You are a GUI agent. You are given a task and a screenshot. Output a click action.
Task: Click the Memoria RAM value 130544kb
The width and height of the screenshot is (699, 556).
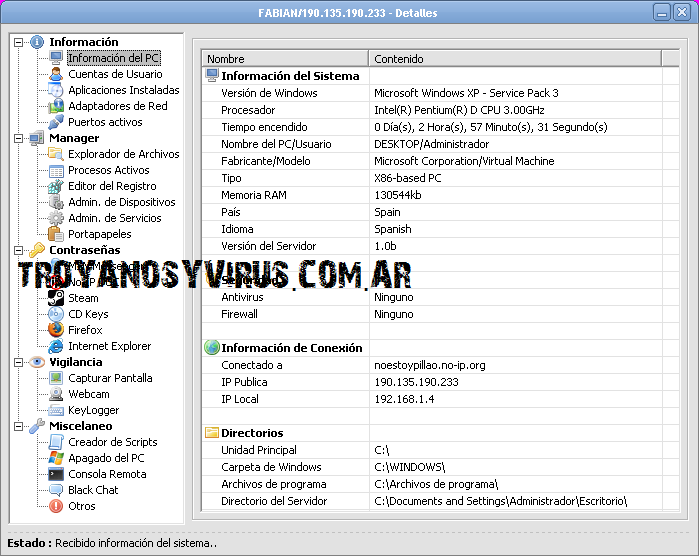[x=398, y=195]
